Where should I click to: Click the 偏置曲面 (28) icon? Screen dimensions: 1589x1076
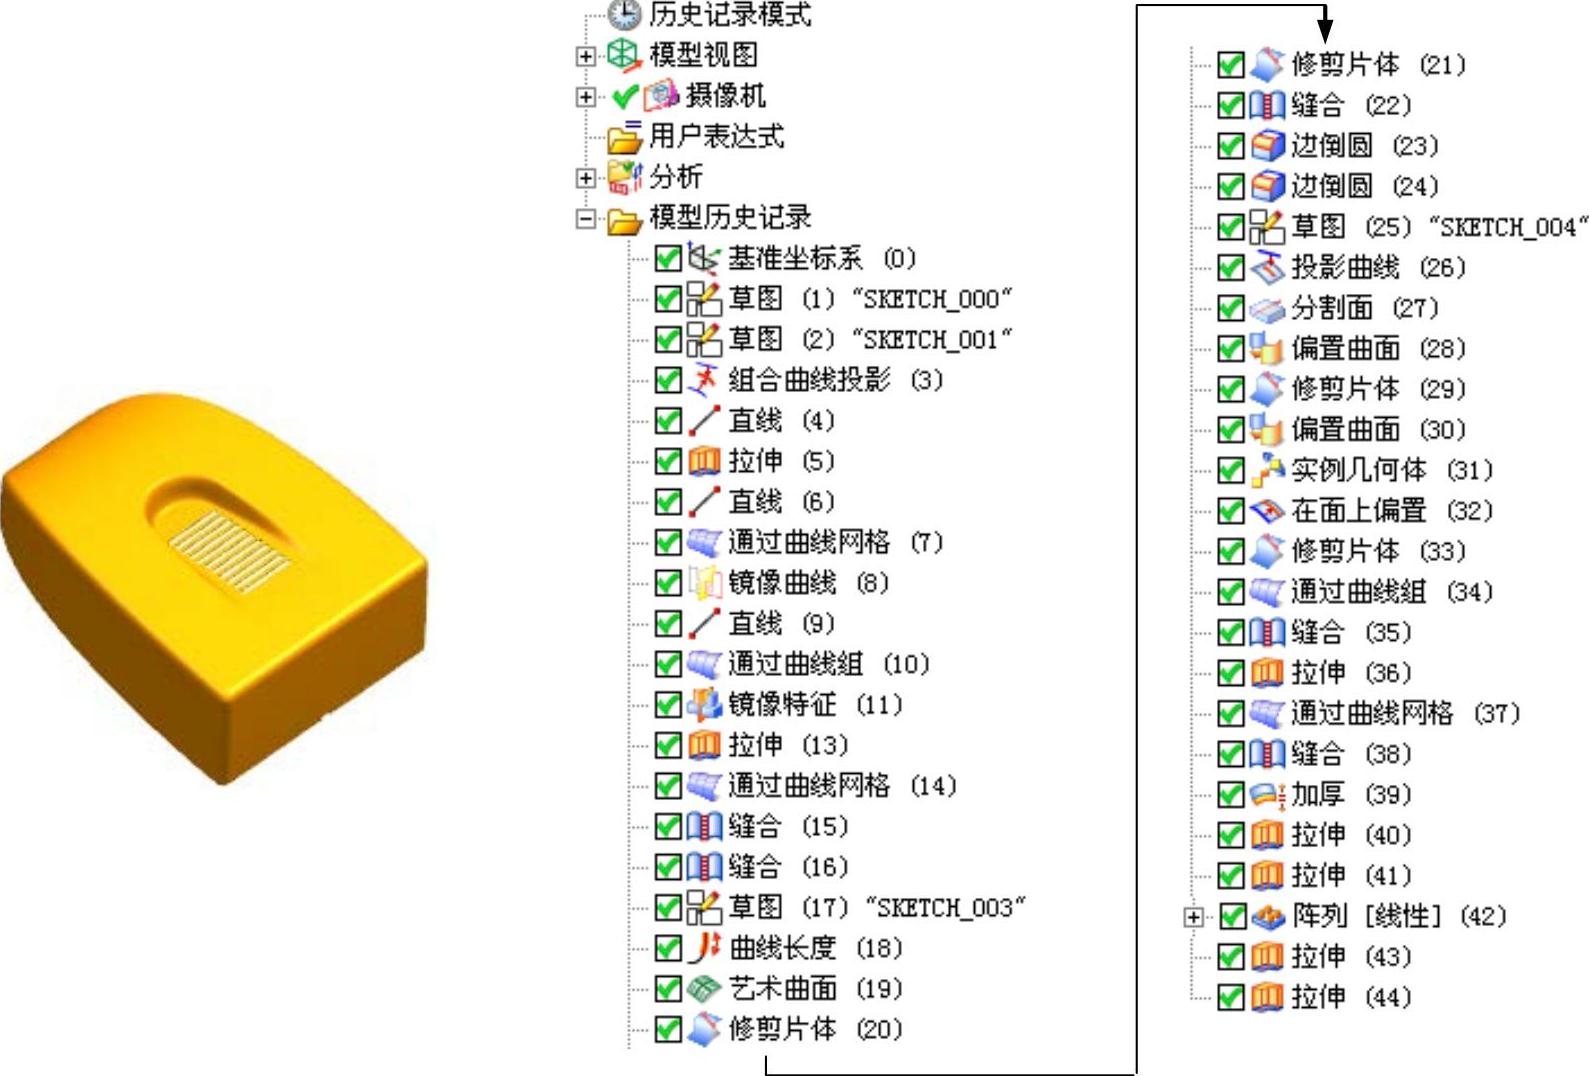point(1267,348)
